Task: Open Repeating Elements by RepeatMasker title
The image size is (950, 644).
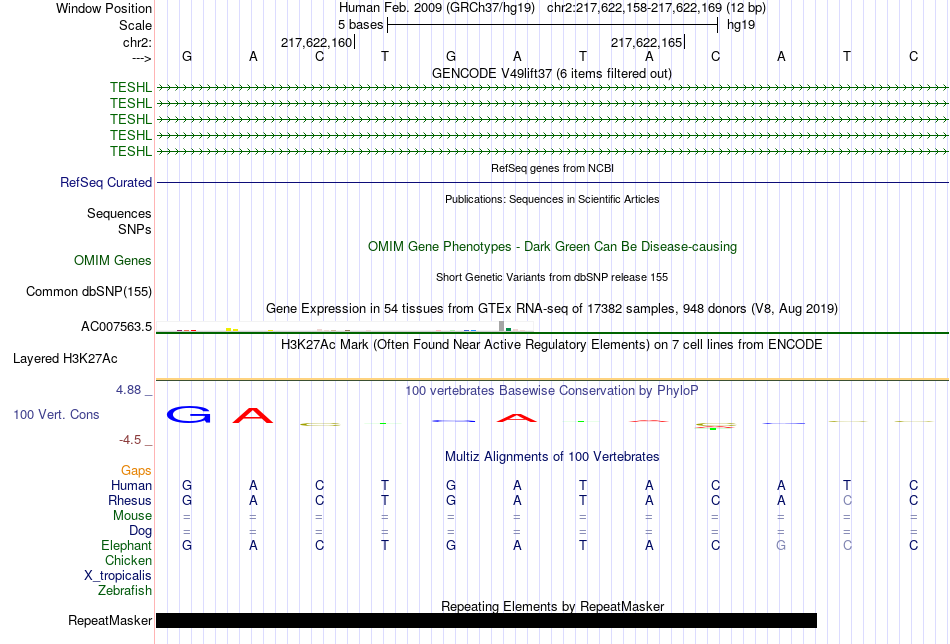Action: click(x=552, y=606)
